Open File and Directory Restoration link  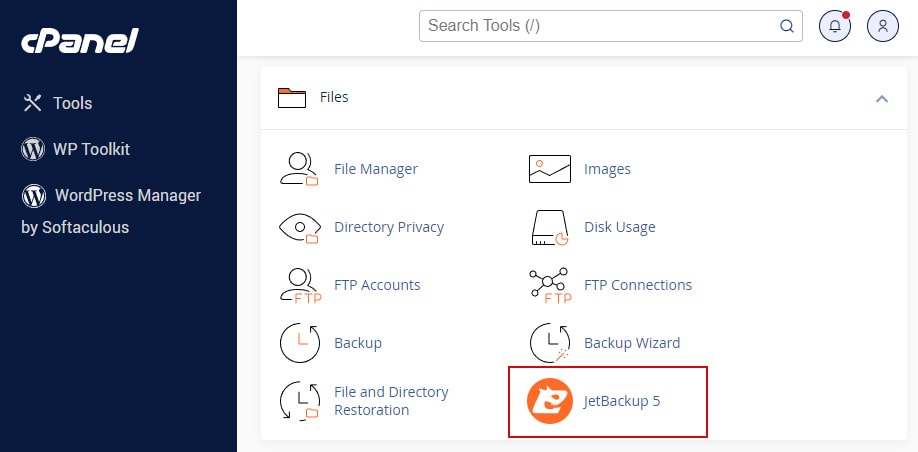coord(391,401)
